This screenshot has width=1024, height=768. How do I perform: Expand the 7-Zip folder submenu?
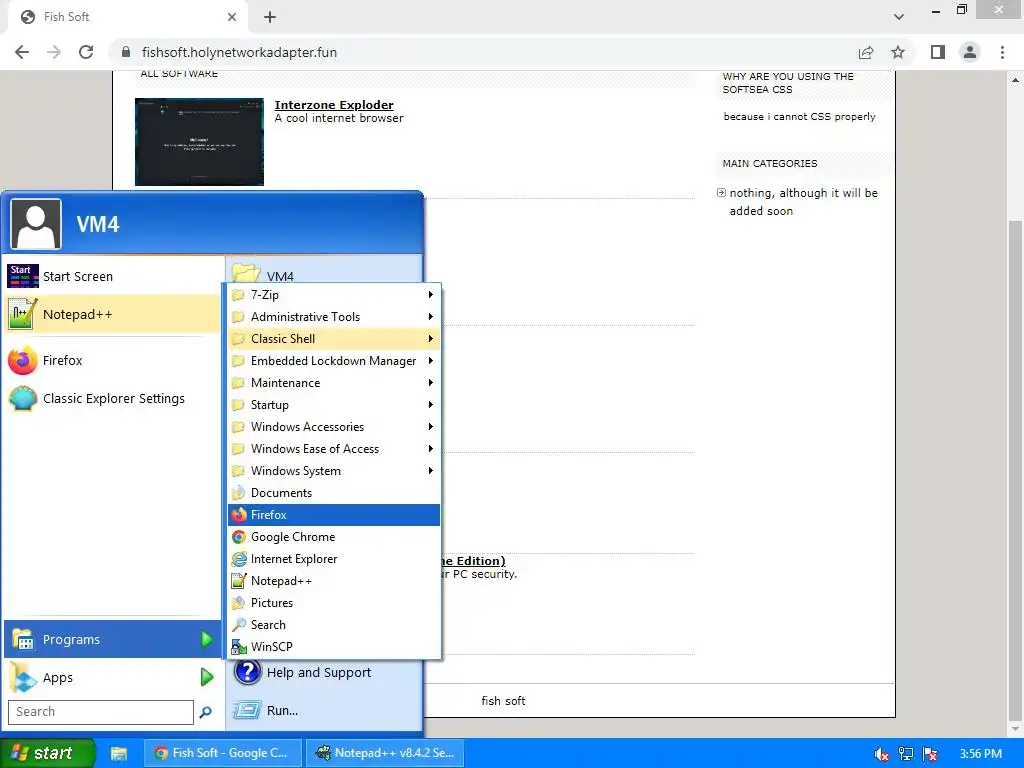click(x=334, y=295)
